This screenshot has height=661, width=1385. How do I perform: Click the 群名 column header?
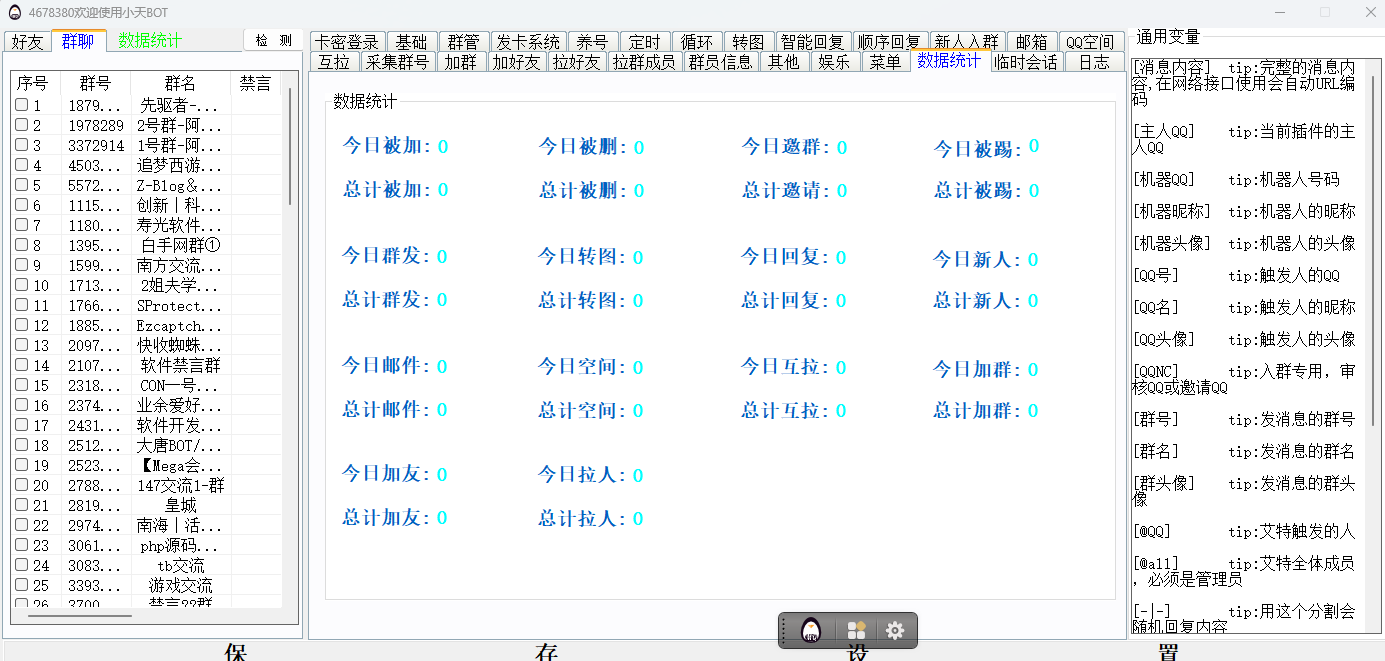point(181,84)
